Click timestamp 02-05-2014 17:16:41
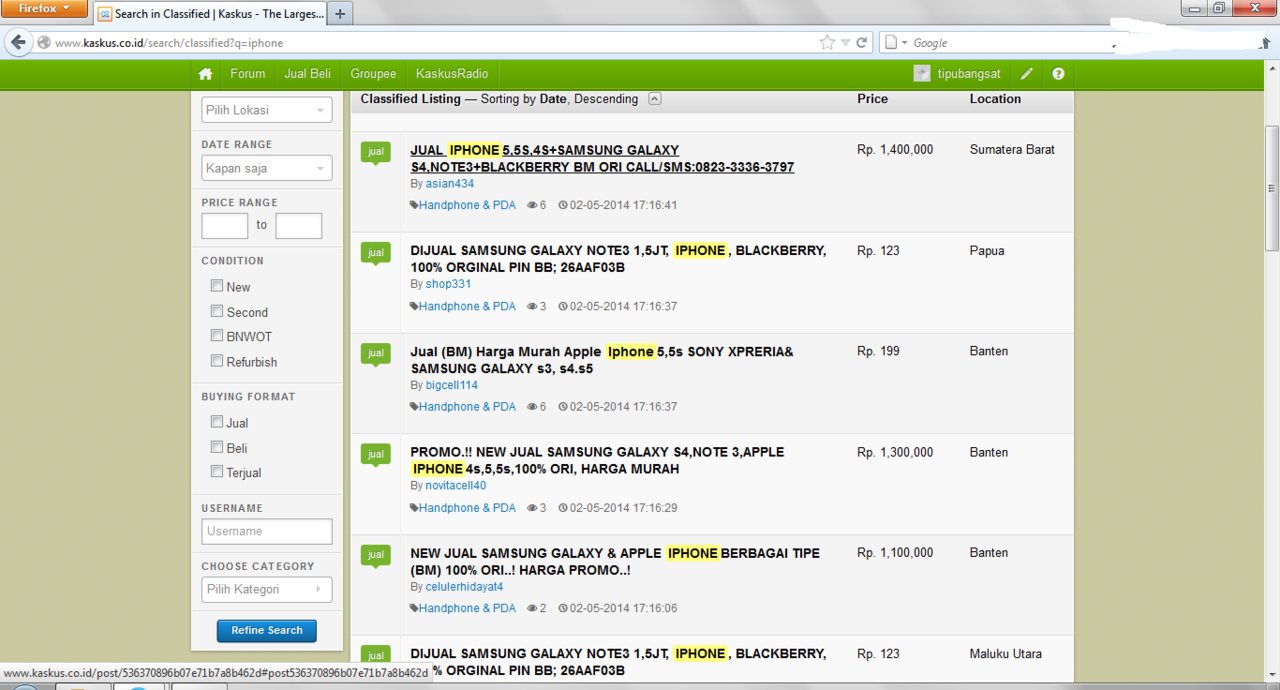 click(x=623, y=205)
